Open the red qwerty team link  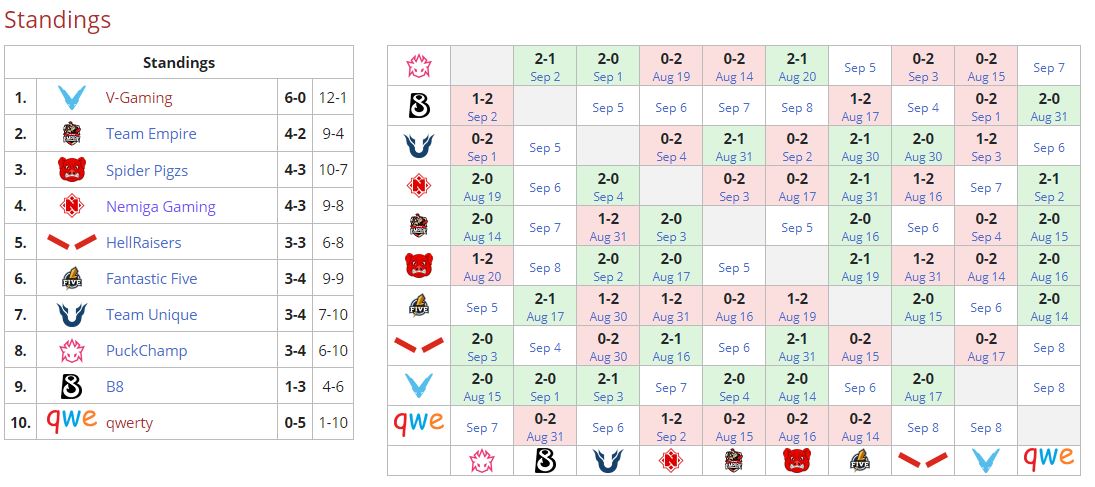point(129,422)
